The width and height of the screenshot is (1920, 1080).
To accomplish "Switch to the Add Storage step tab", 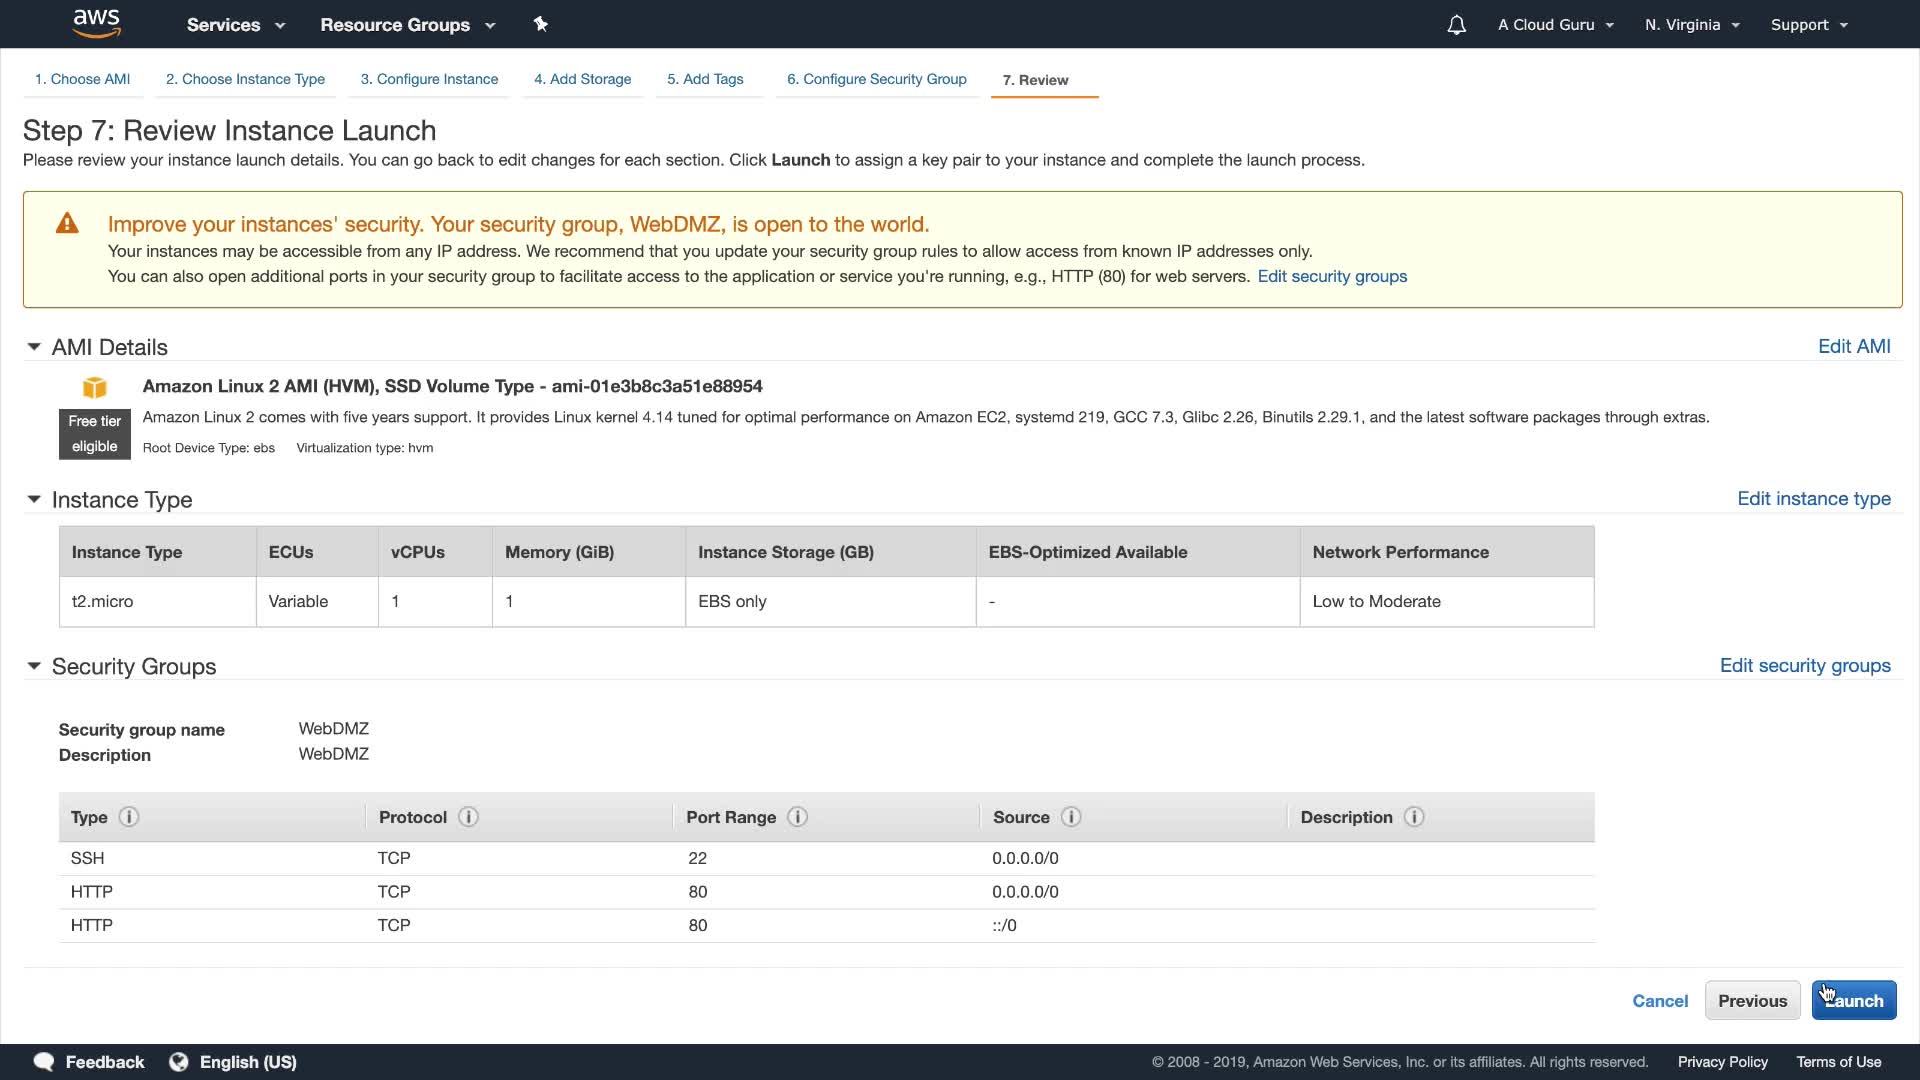I will pyautogui.click(x=582, y=79).
